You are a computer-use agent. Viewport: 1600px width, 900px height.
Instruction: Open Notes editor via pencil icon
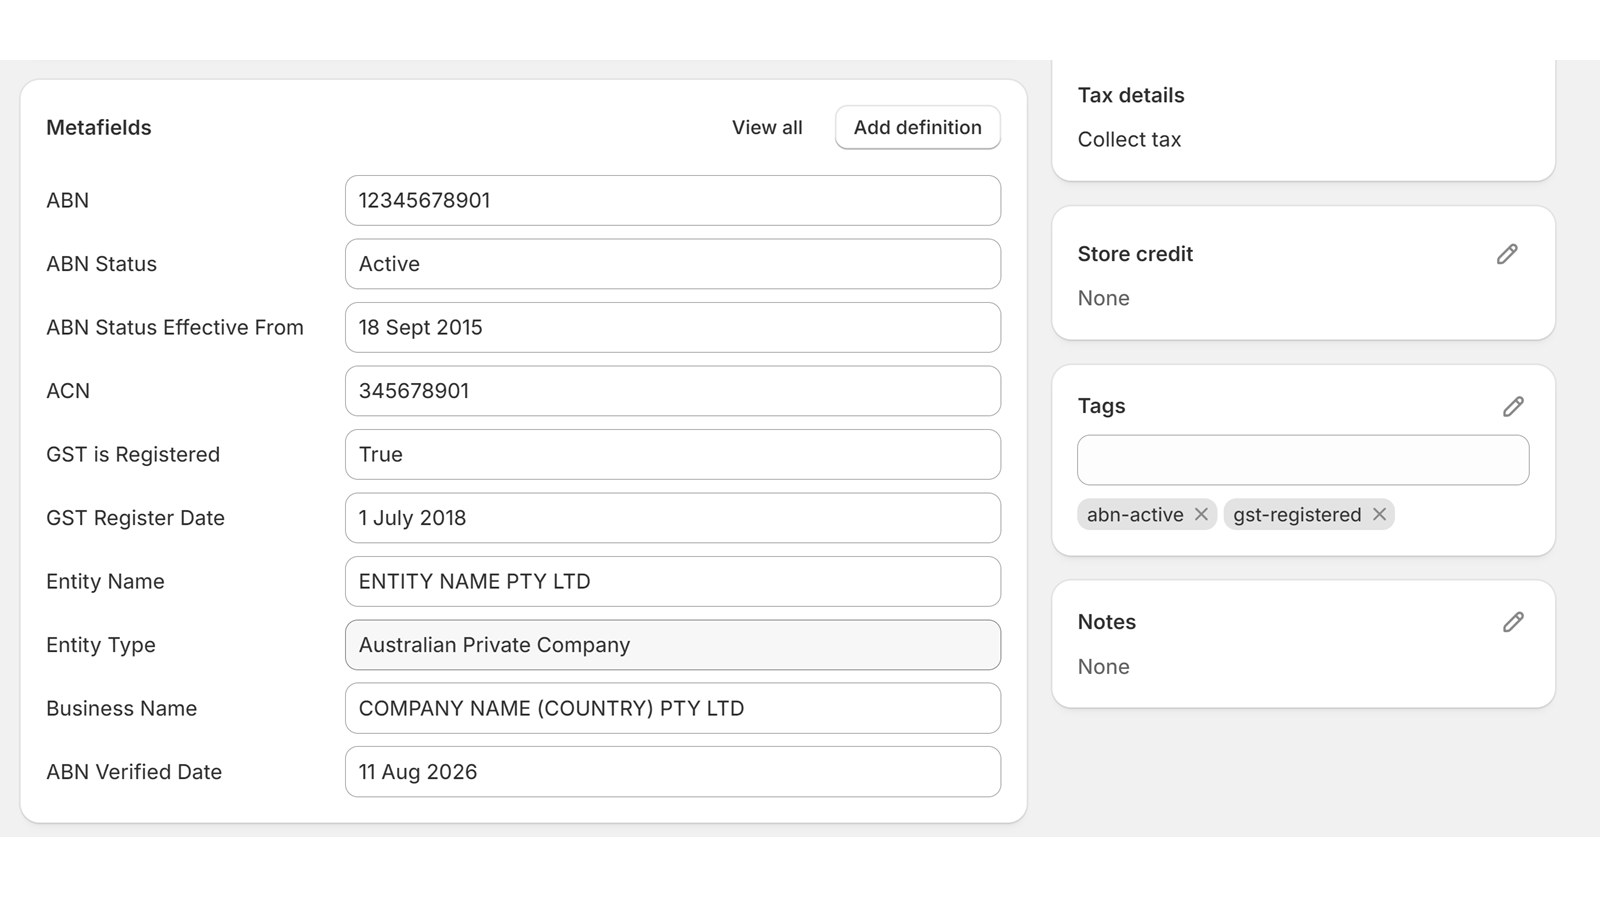(1513, 622)
